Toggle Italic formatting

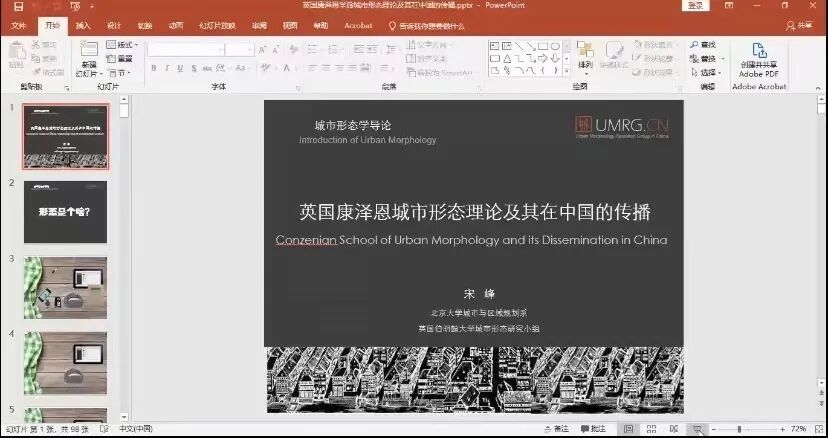[167, 69]
